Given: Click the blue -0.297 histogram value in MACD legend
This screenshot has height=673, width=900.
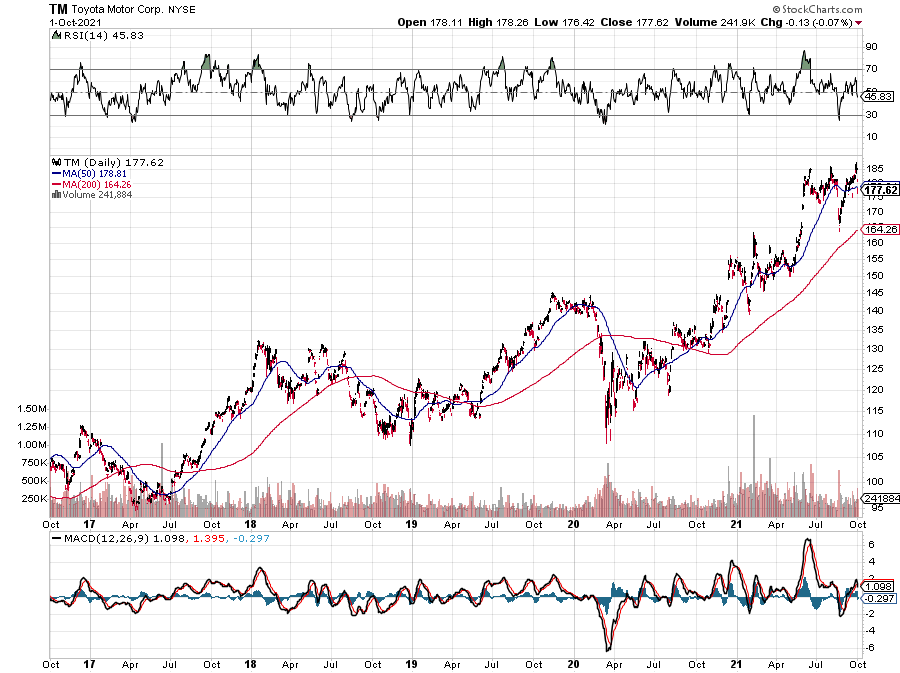Looking at the screenshot, I should 251,538.
